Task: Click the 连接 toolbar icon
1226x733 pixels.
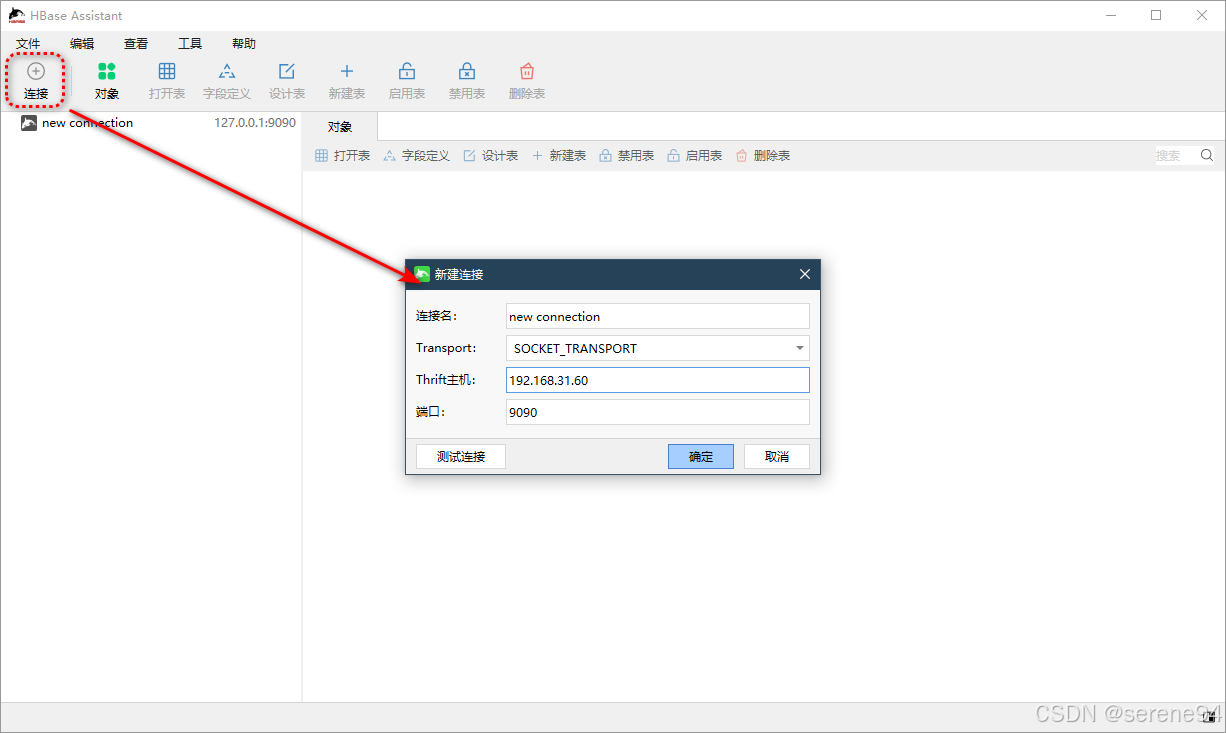Action: pyautogui.click(x=36, y=72)
